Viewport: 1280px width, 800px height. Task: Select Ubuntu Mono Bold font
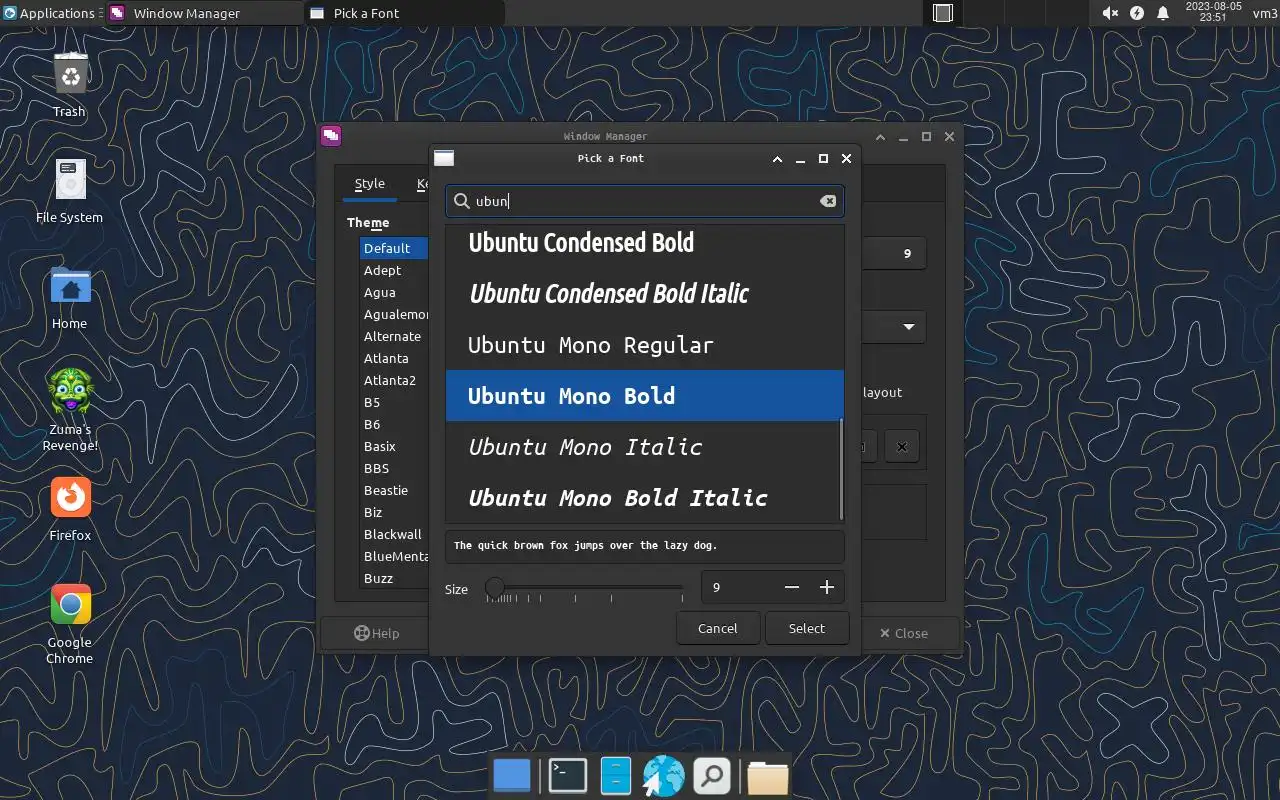tap(645, 396)
